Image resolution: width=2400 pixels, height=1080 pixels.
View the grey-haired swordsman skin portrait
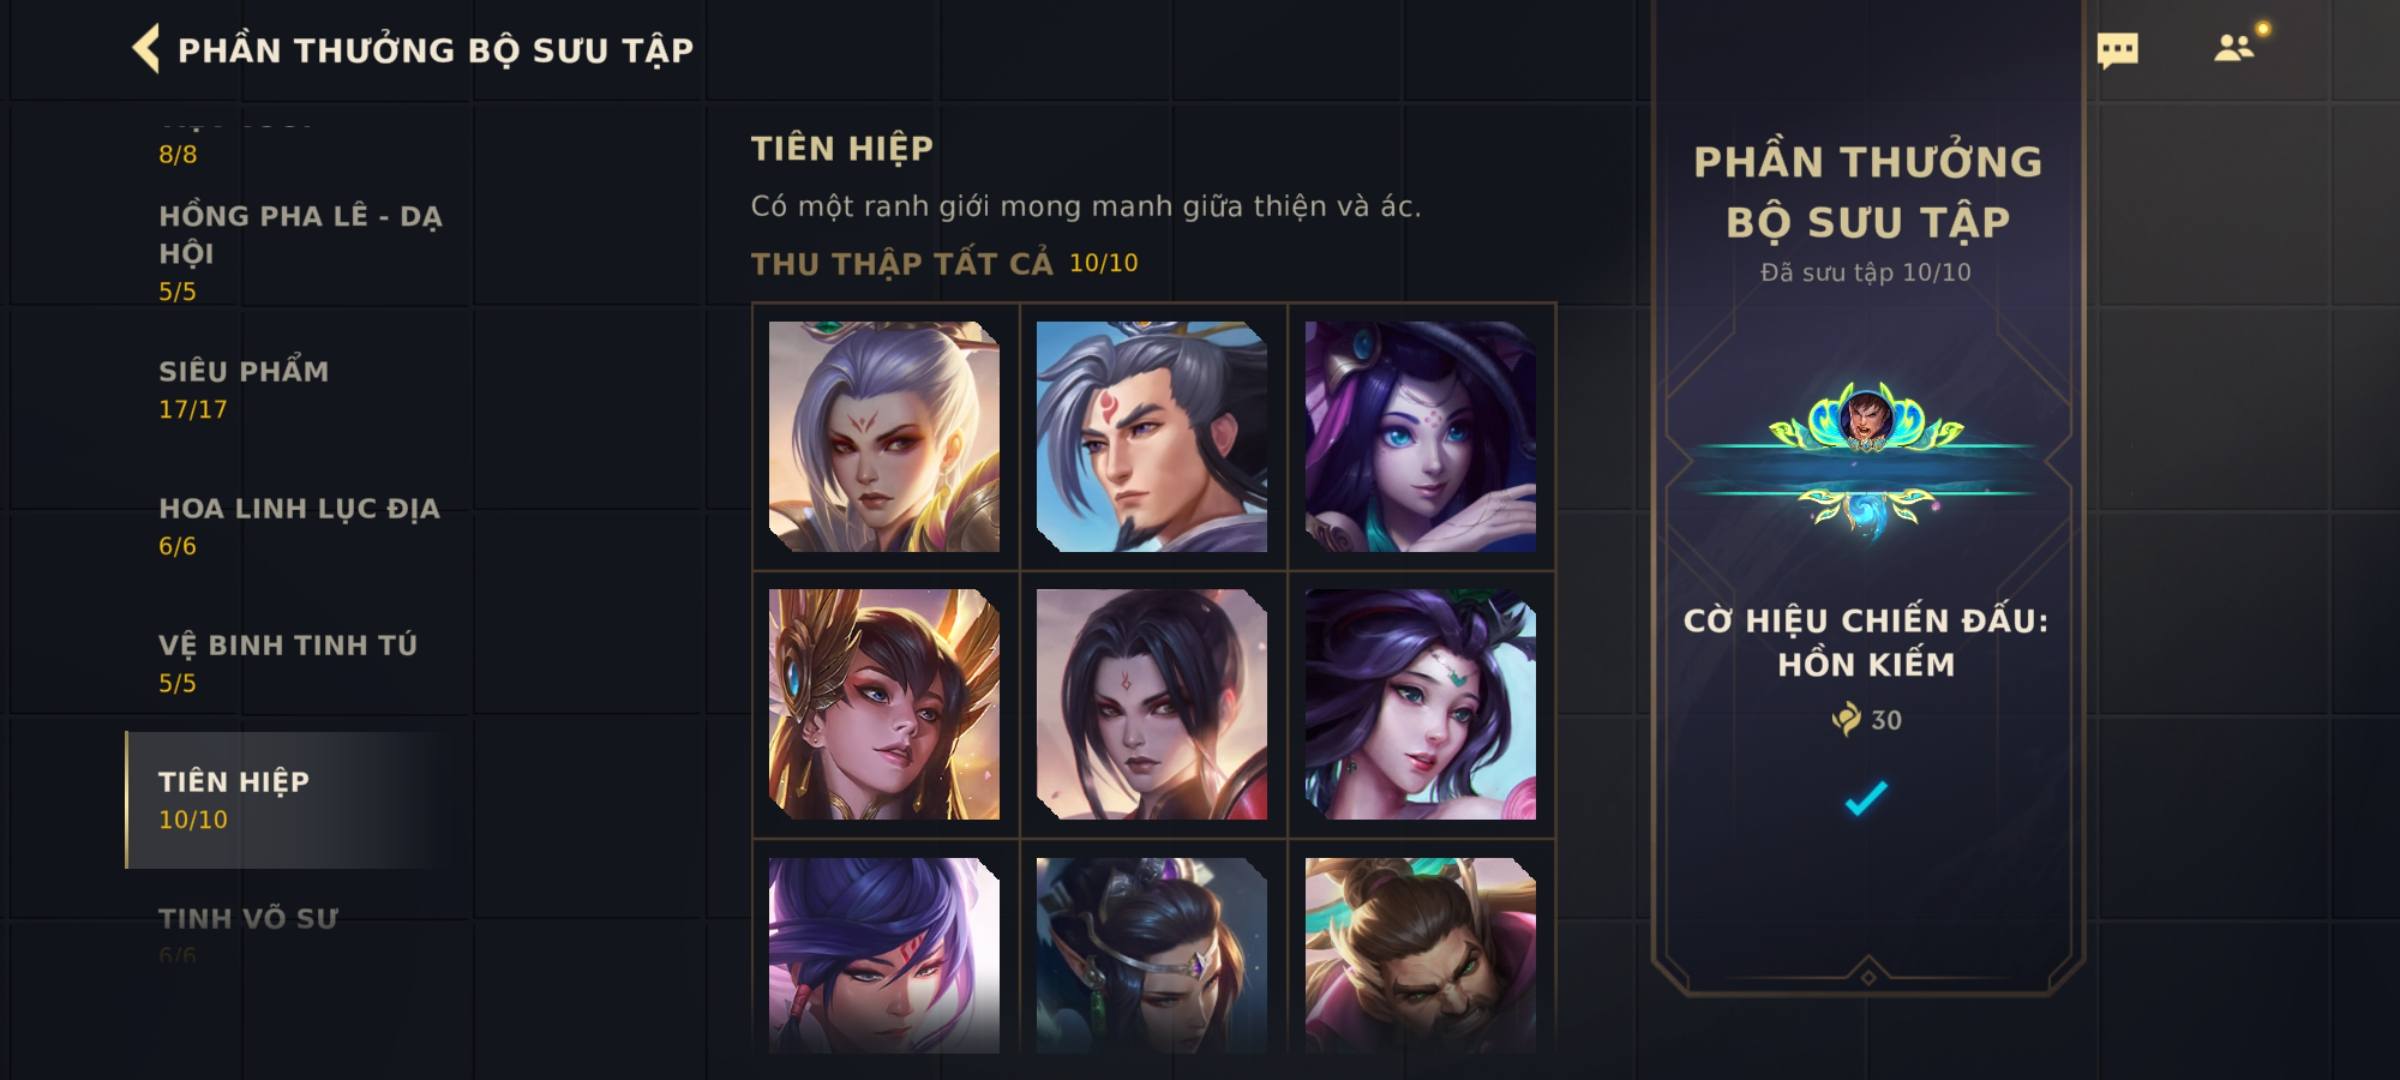point(1152,436)
